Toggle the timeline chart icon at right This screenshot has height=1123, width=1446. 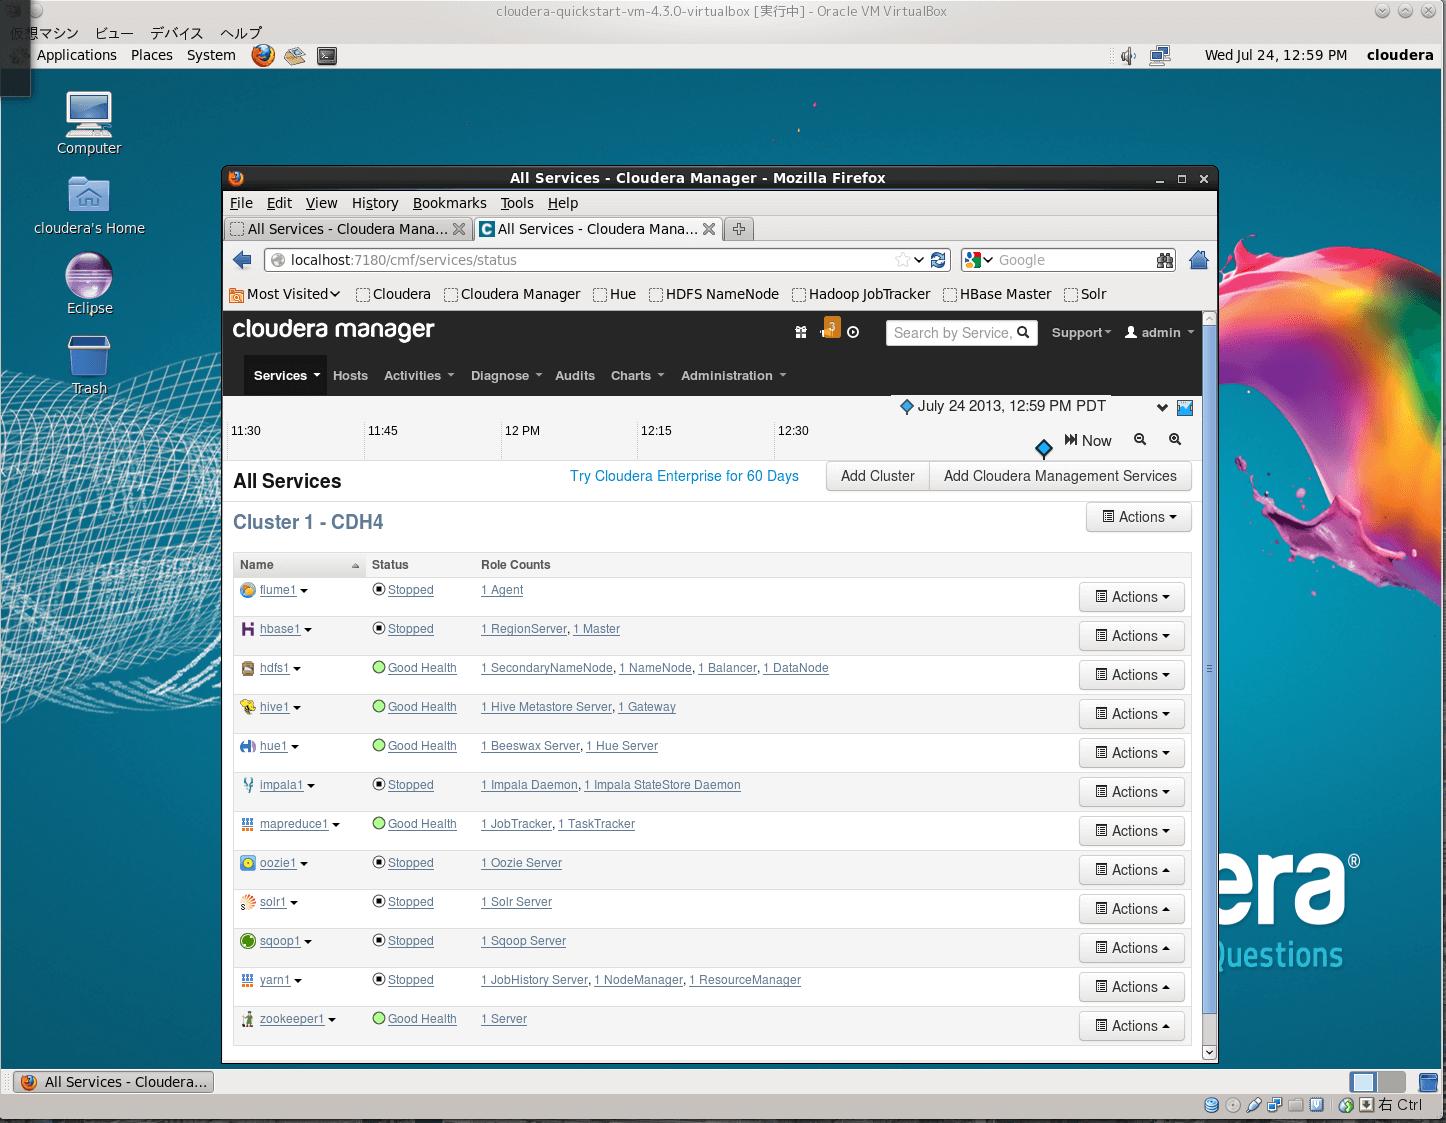1185,407
